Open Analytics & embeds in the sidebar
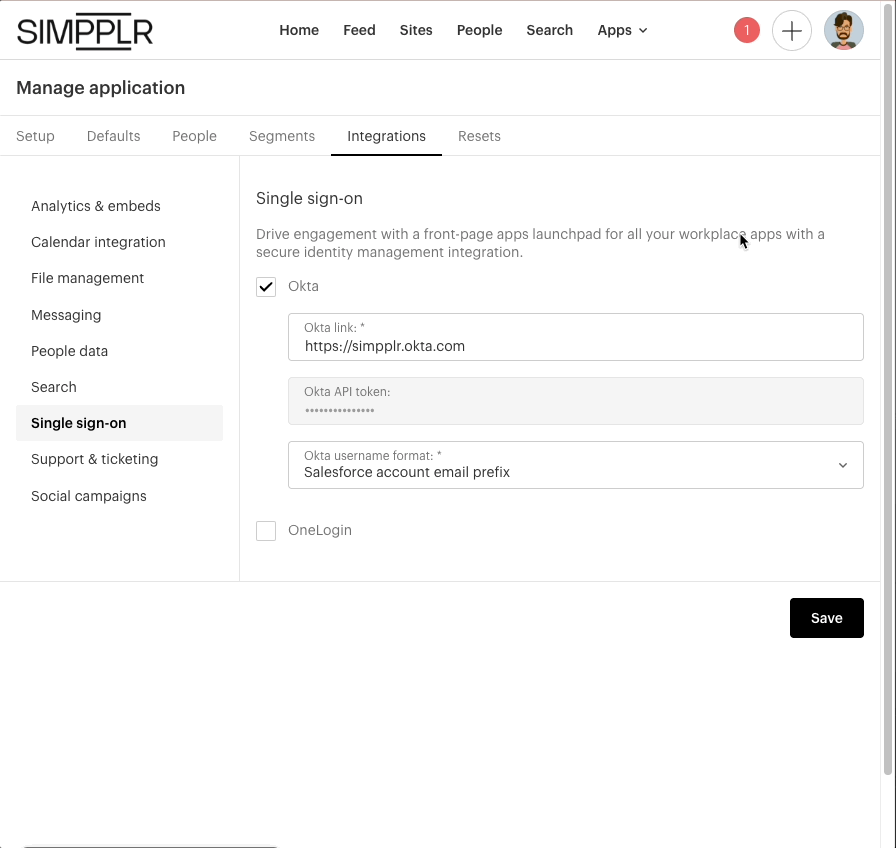 (96, 206)
